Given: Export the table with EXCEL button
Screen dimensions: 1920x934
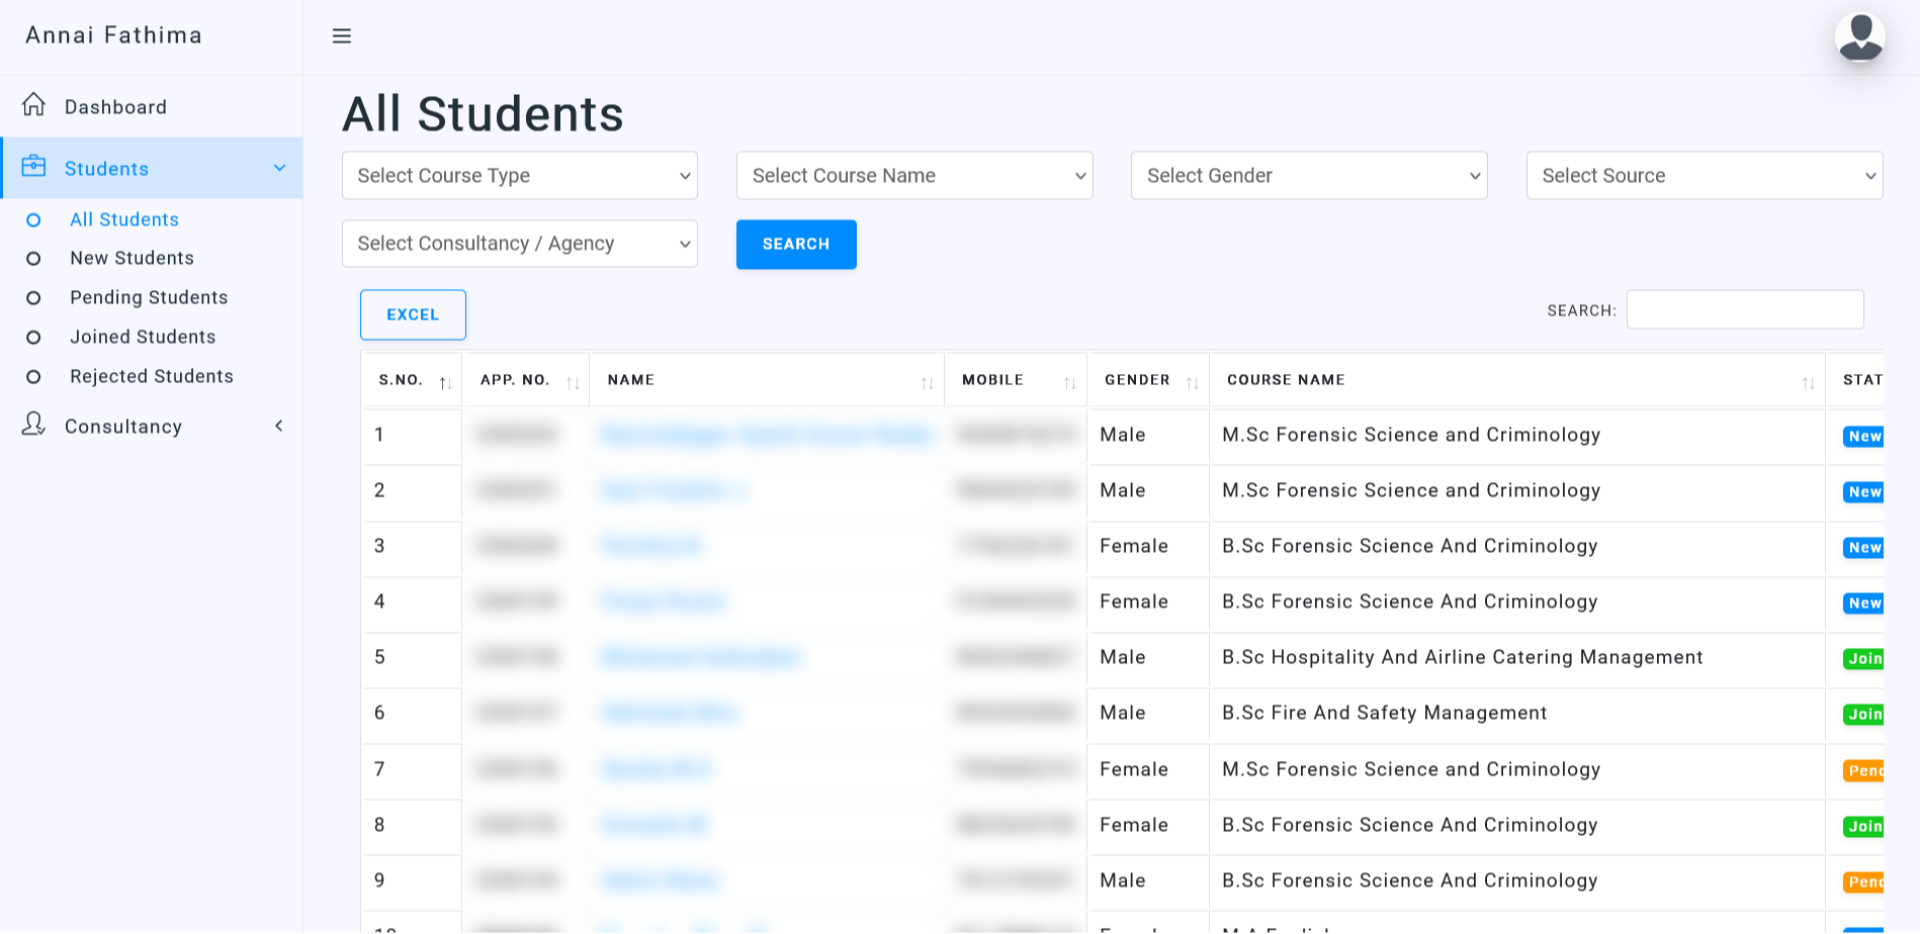Looking at the screenshot, I should [x=412, y=315].
